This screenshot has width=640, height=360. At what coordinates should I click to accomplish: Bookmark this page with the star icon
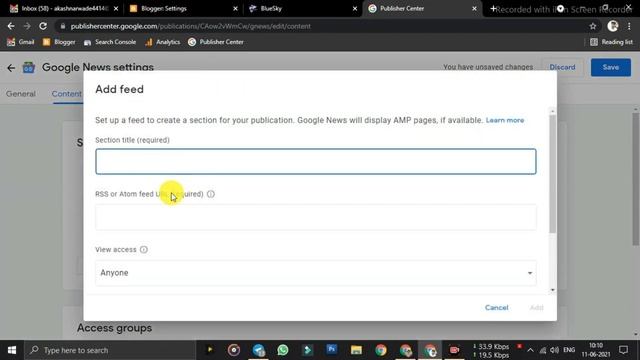point(593,26)
